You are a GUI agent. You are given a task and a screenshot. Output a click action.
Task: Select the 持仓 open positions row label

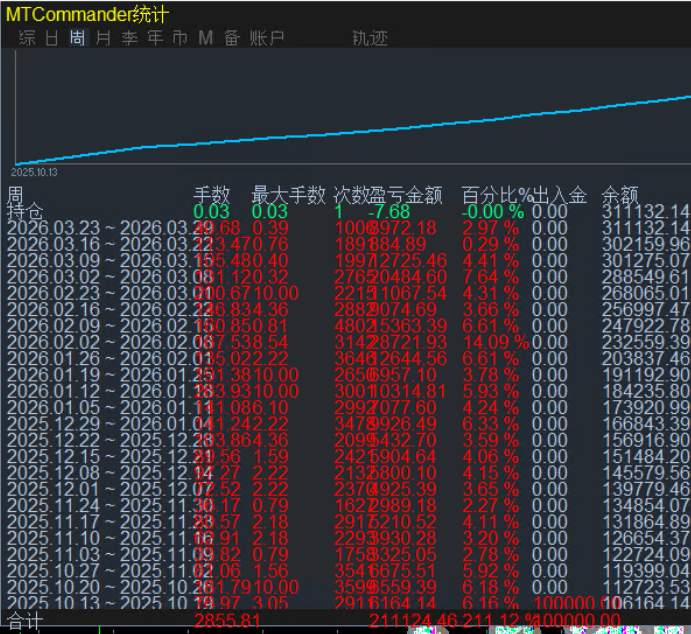(25, 212)
